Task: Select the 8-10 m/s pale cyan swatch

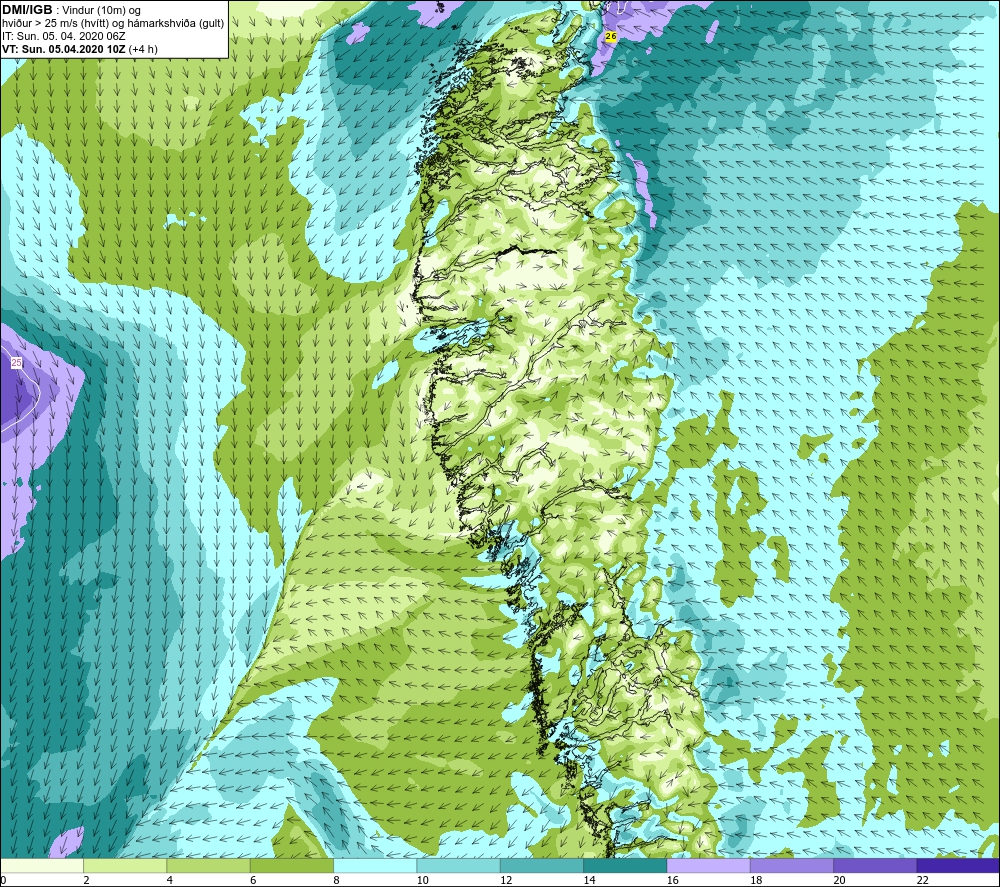Action: coord(375,865)
